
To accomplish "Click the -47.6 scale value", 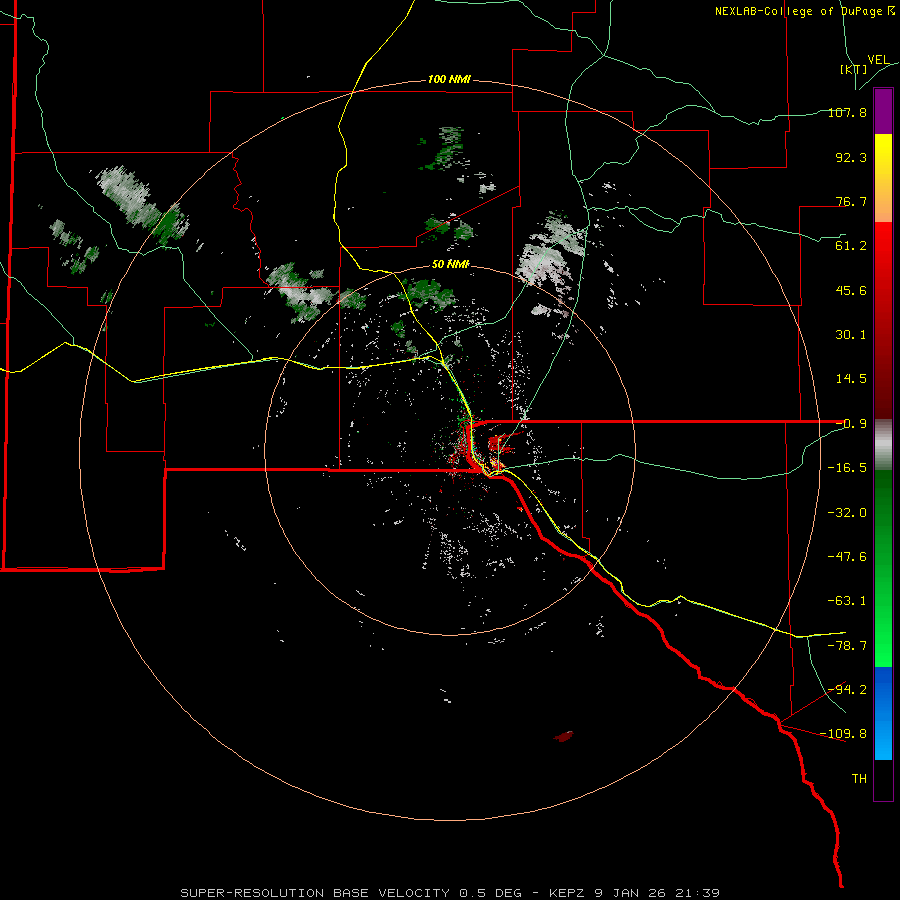I will (x=847, y=556).
